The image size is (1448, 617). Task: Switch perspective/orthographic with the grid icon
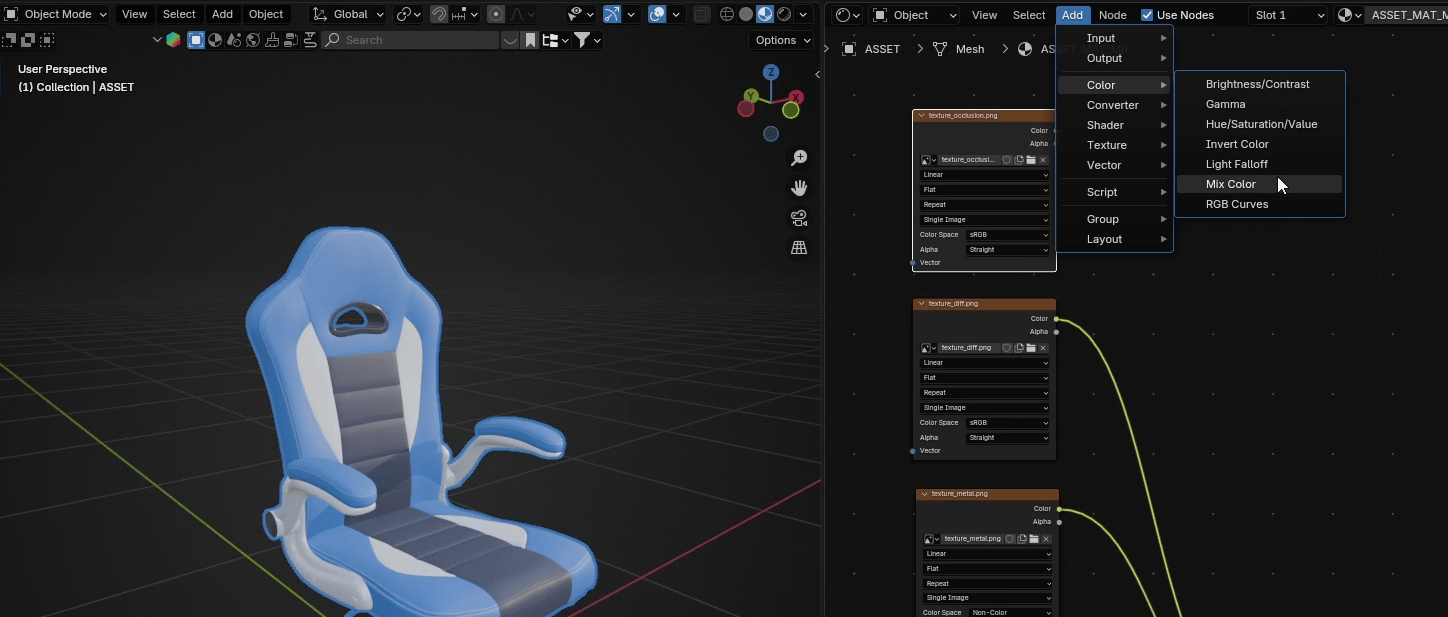tap(799, 248)
